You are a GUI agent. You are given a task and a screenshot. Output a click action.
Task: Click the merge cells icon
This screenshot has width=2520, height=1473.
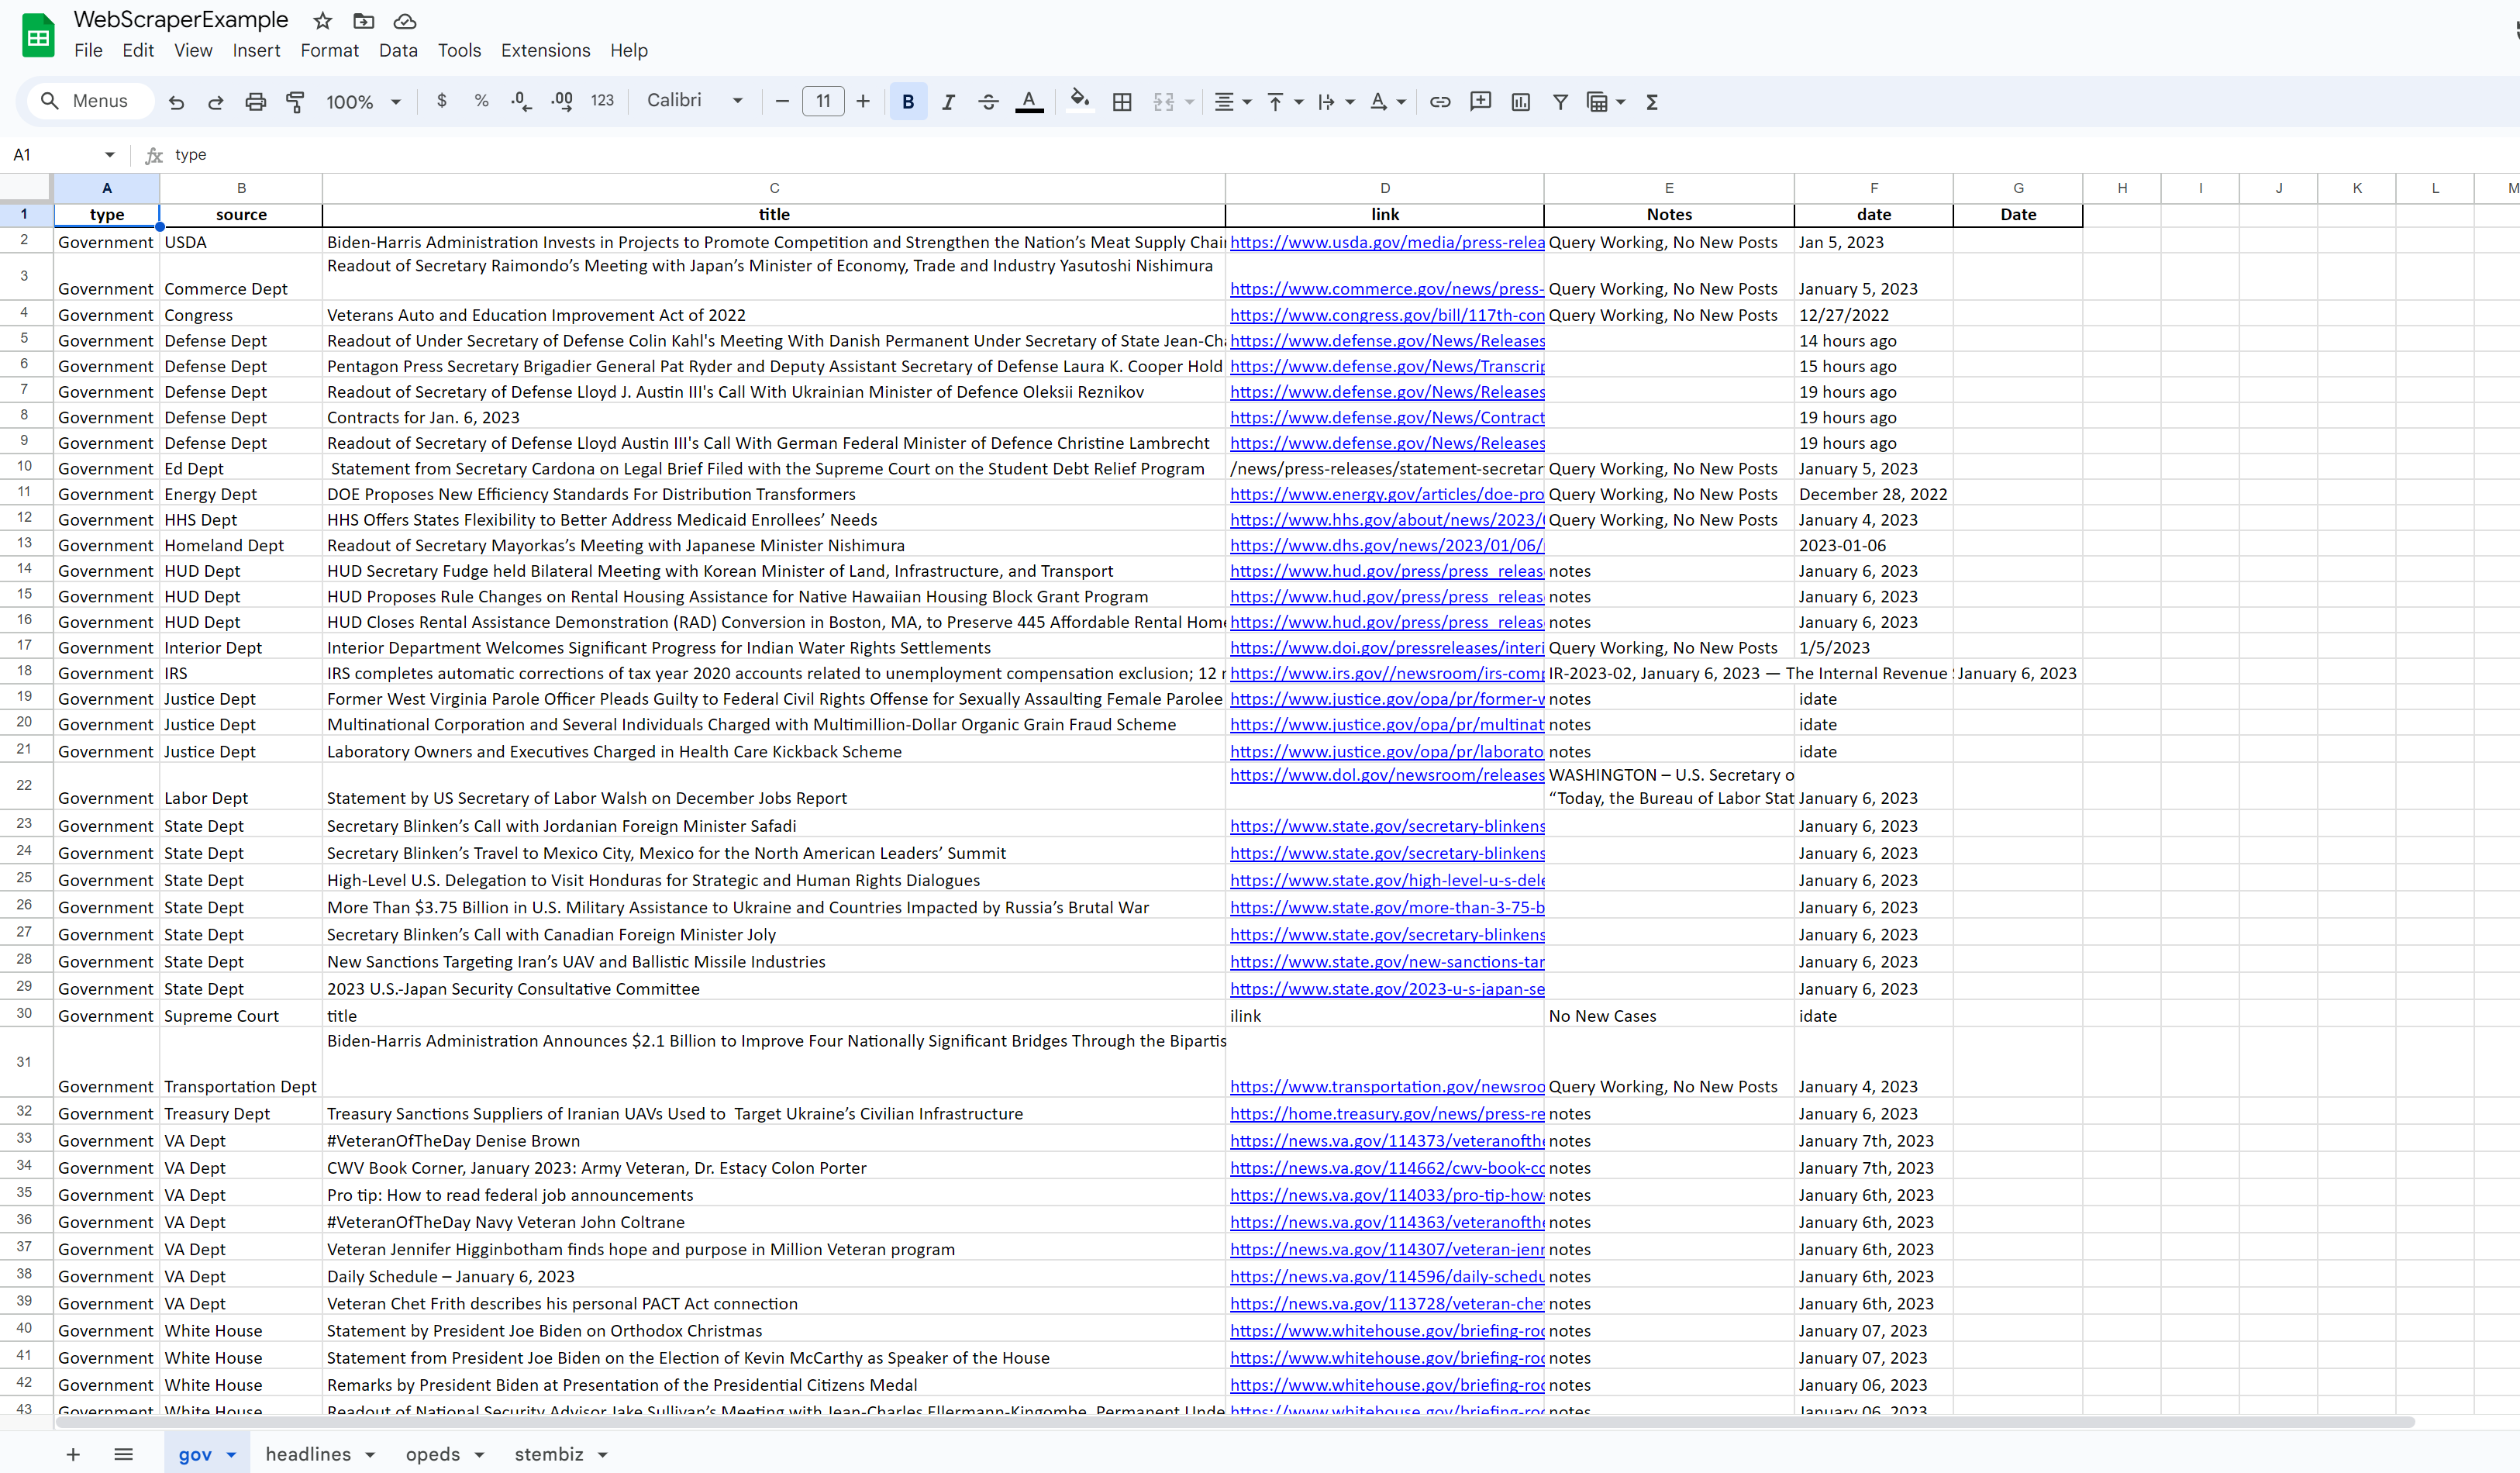point(1164,101)
